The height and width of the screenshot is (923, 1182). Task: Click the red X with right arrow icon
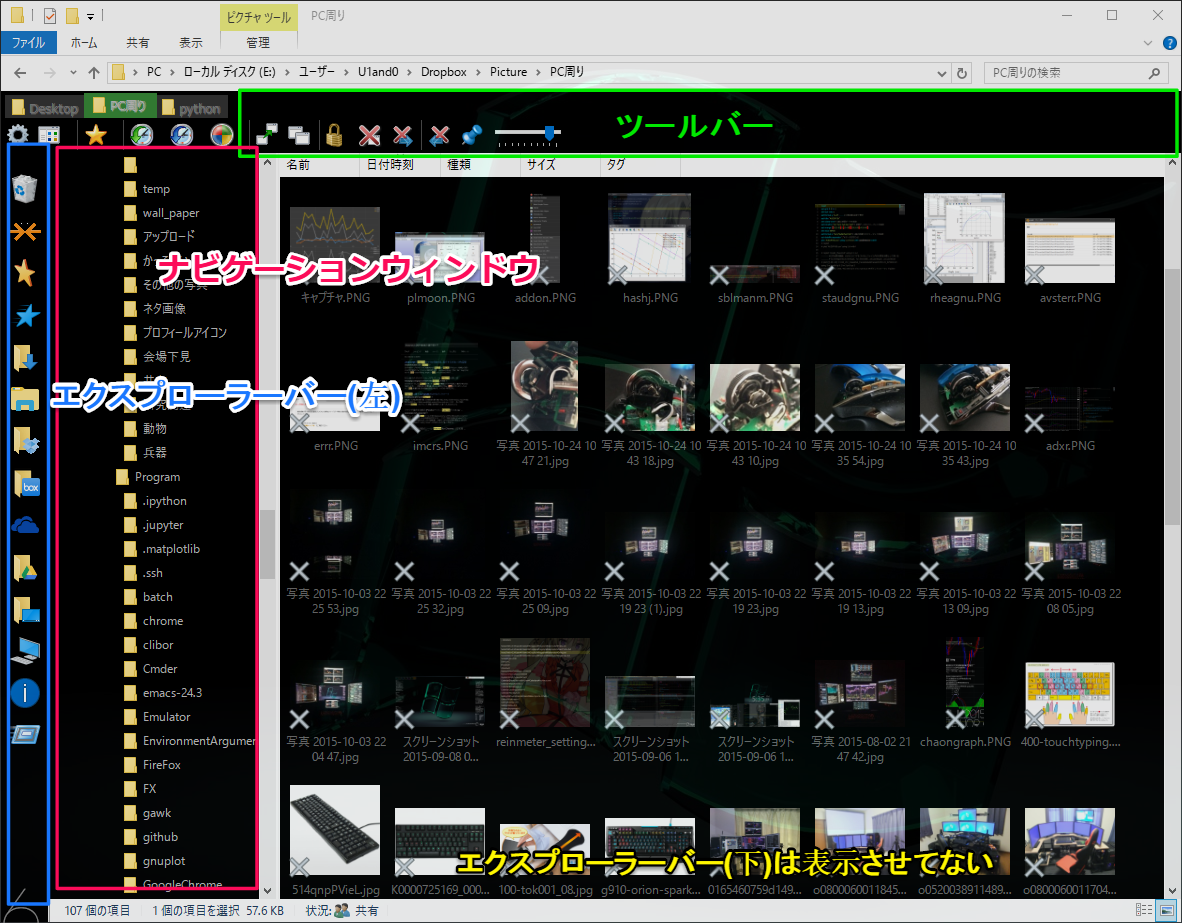[403, 136]
